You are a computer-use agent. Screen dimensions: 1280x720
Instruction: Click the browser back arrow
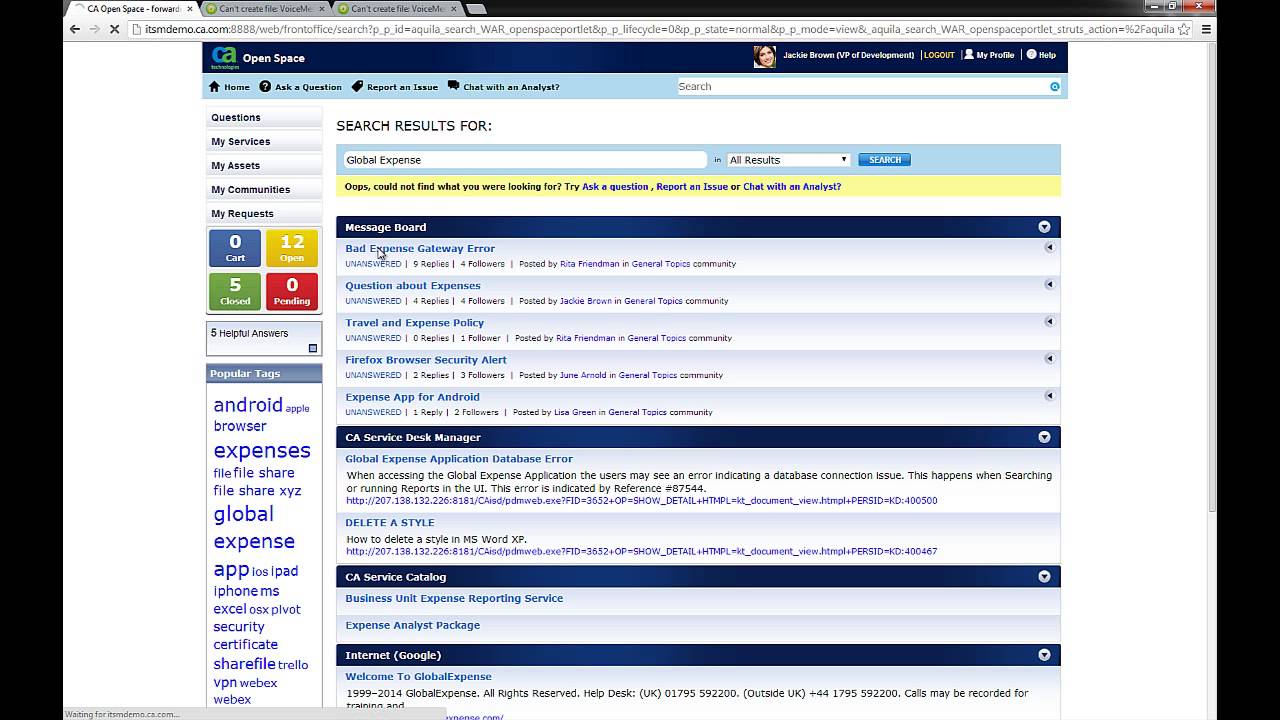pos(74,29)
